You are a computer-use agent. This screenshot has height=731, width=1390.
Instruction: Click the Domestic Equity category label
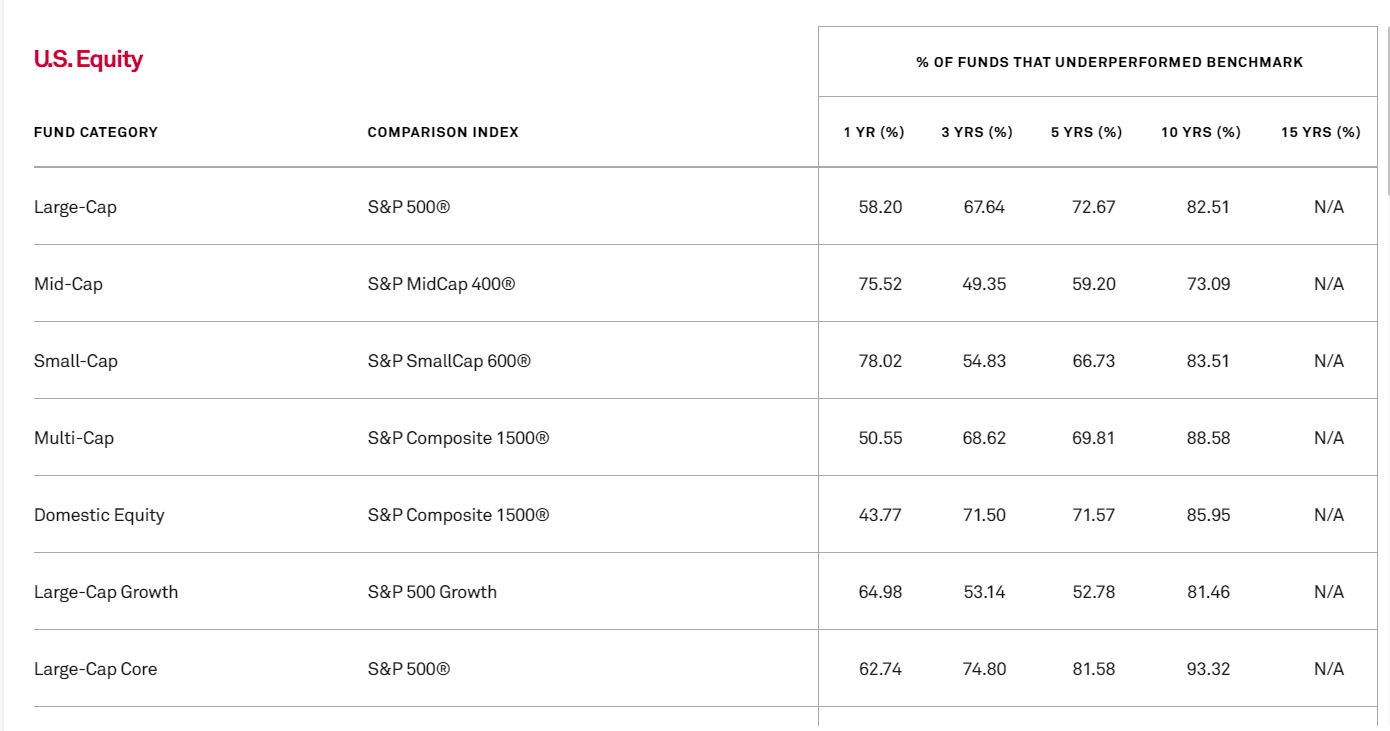click(99, 515)
